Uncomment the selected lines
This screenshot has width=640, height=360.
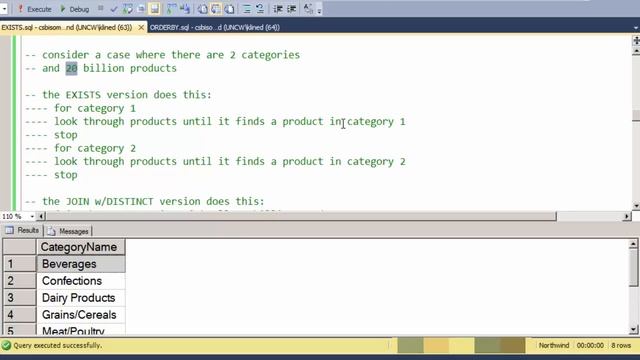[x=260, y=9]
